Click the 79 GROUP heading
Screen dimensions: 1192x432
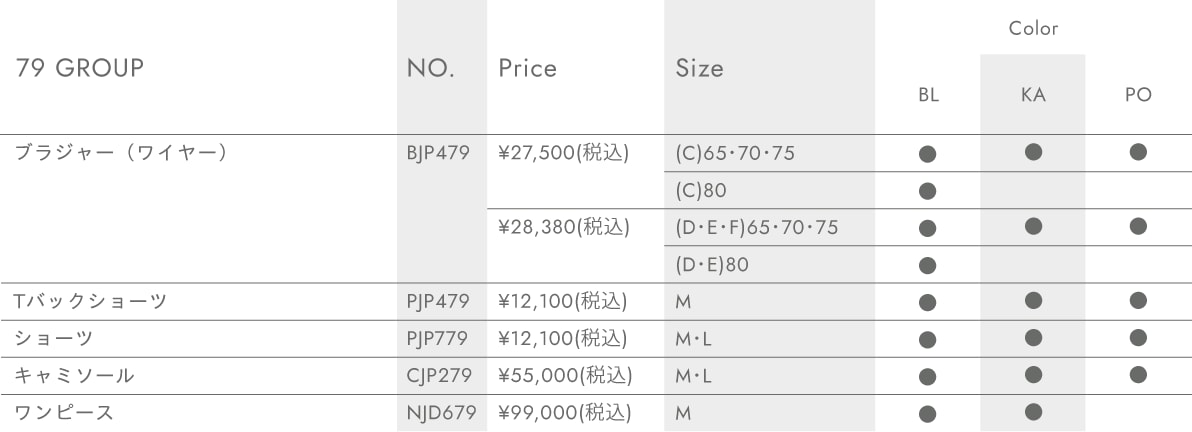point(80,68)
